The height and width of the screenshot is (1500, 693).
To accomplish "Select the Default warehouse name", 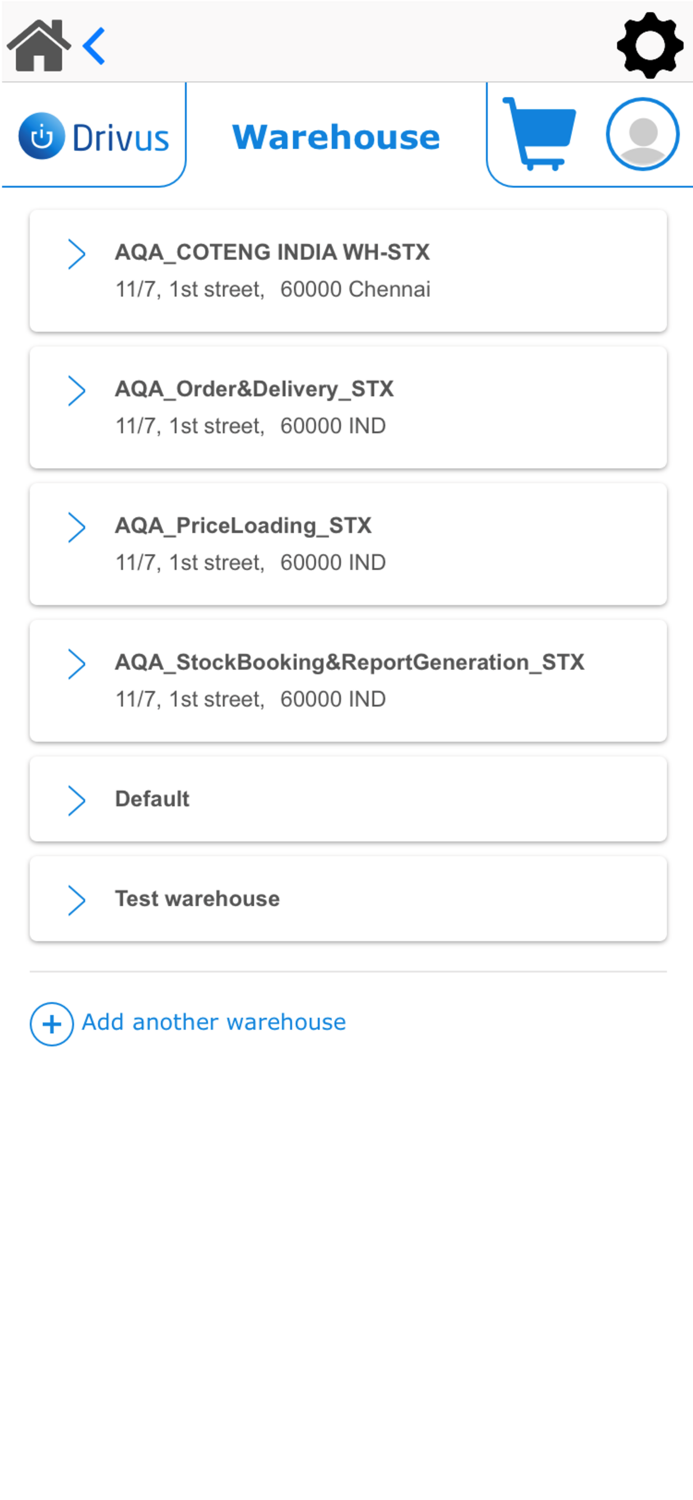I will 152,799.
